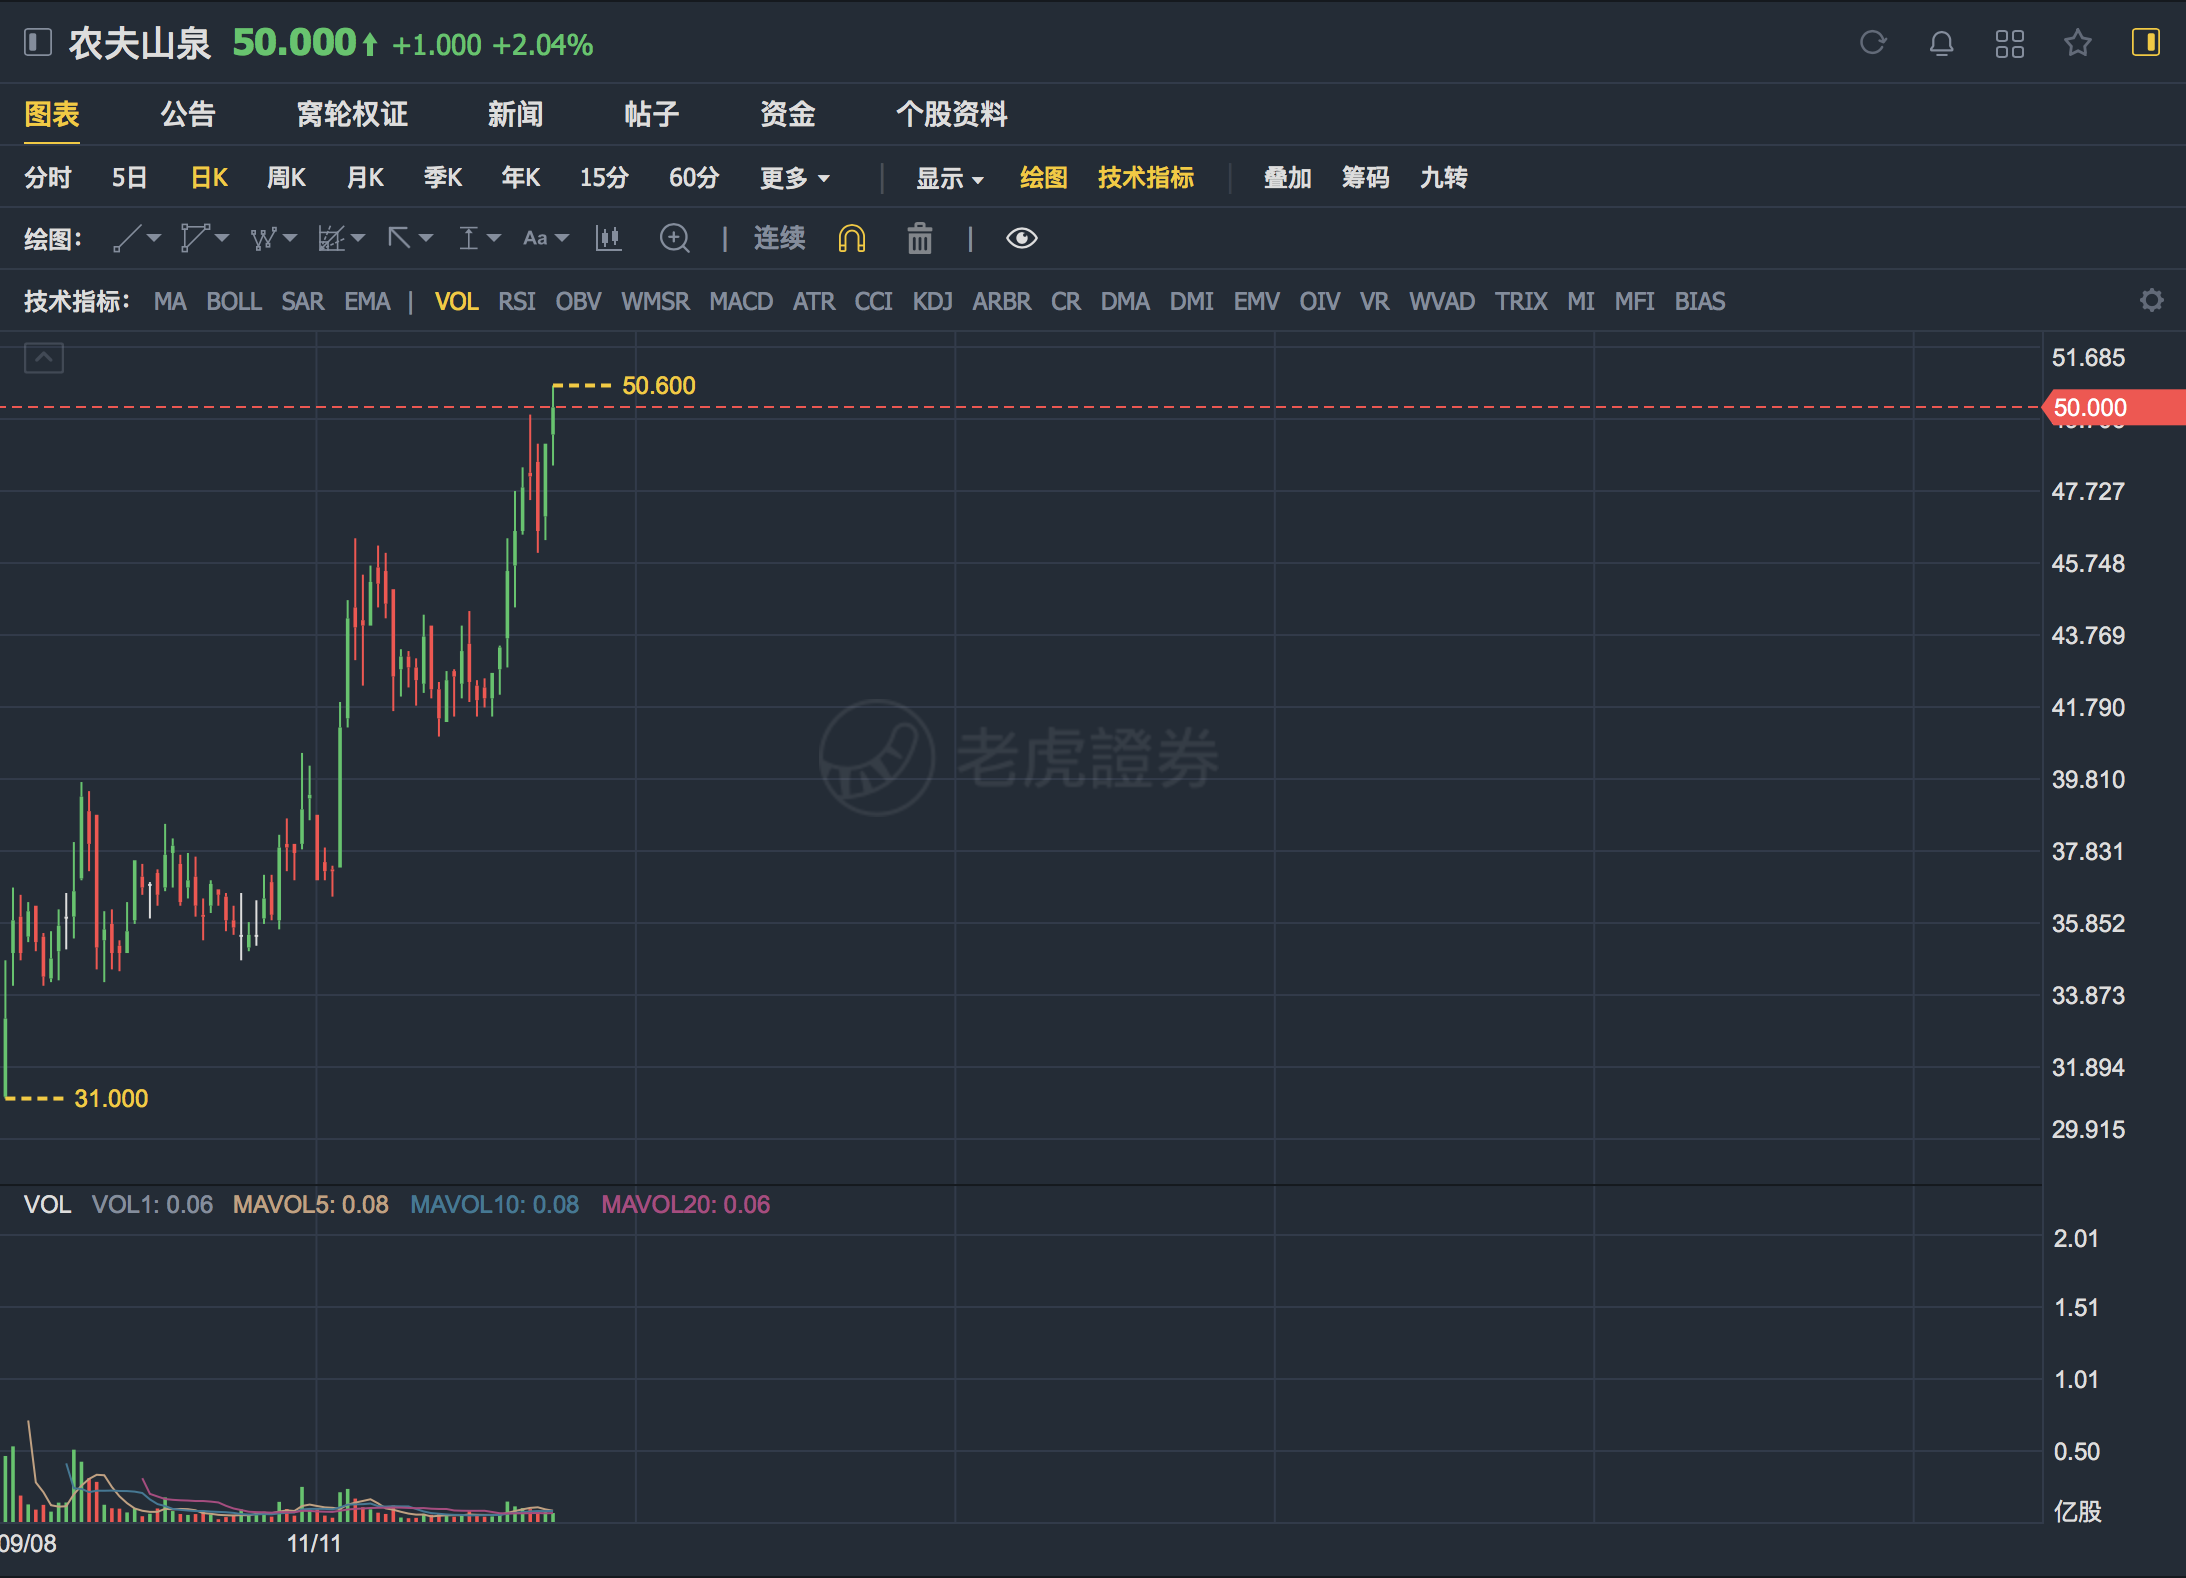Viewport: 2186px width, 1578px height.
Task: Click 九转 indicator option
Action: click(x=1443, y=178)
